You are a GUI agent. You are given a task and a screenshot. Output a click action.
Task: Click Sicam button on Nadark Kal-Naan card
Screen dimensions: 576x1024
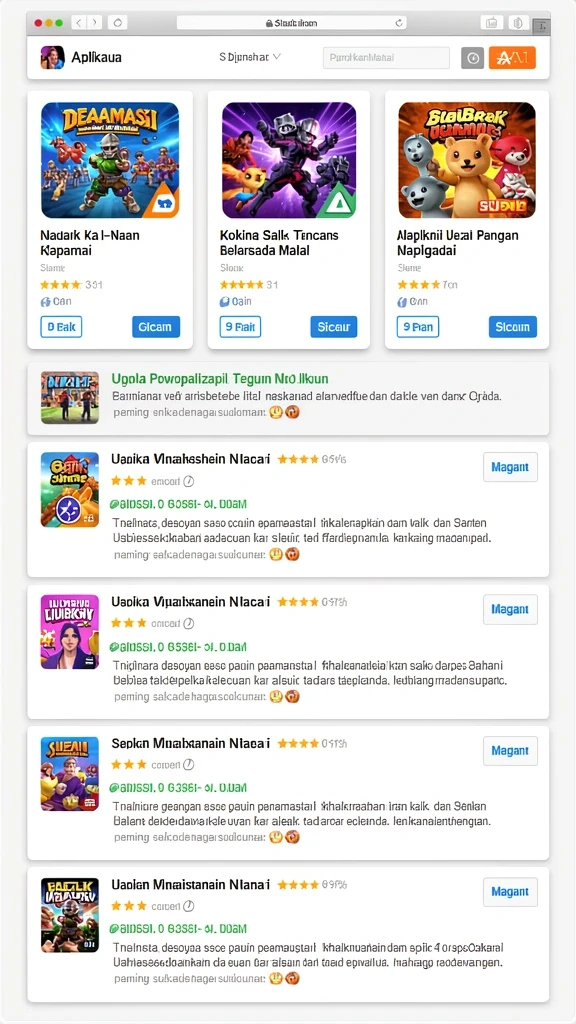click(155, 327)
